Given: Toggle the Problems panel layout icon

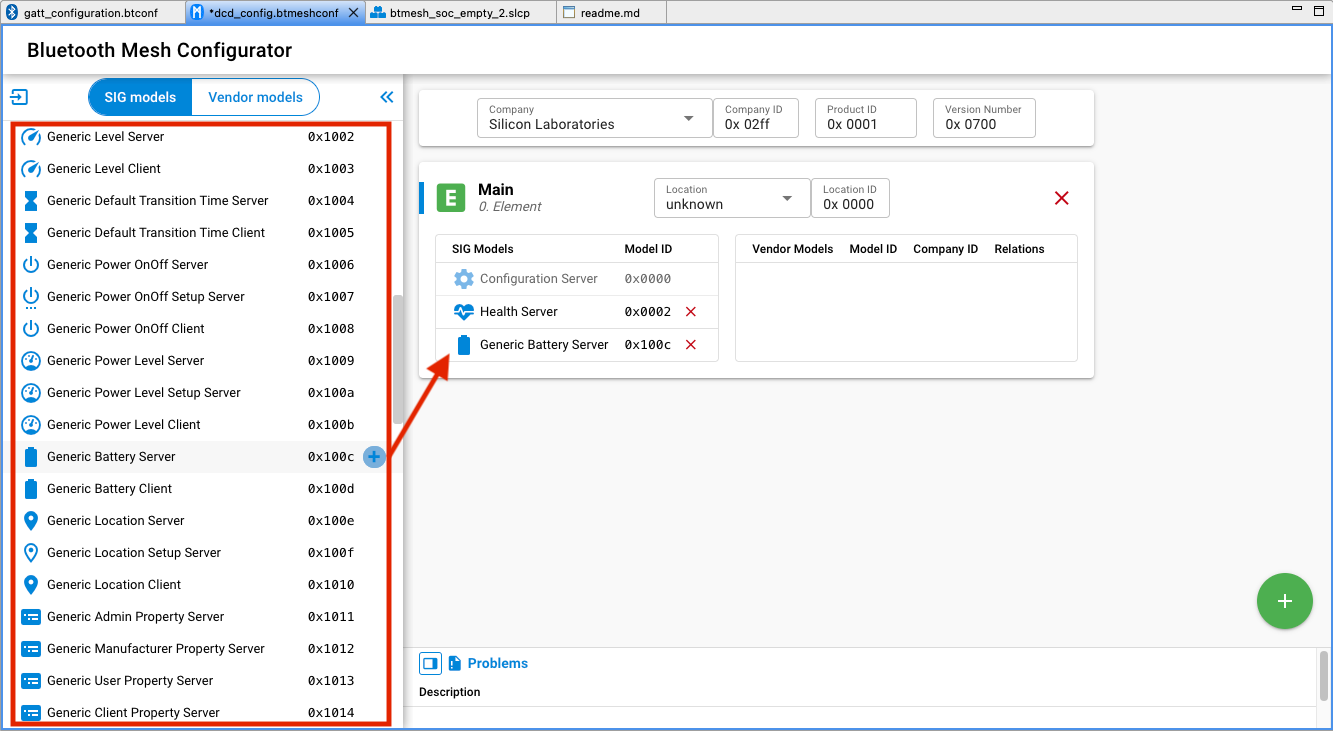Looking at the screenshot, I should pyautogui.click(x=430, y=663).
